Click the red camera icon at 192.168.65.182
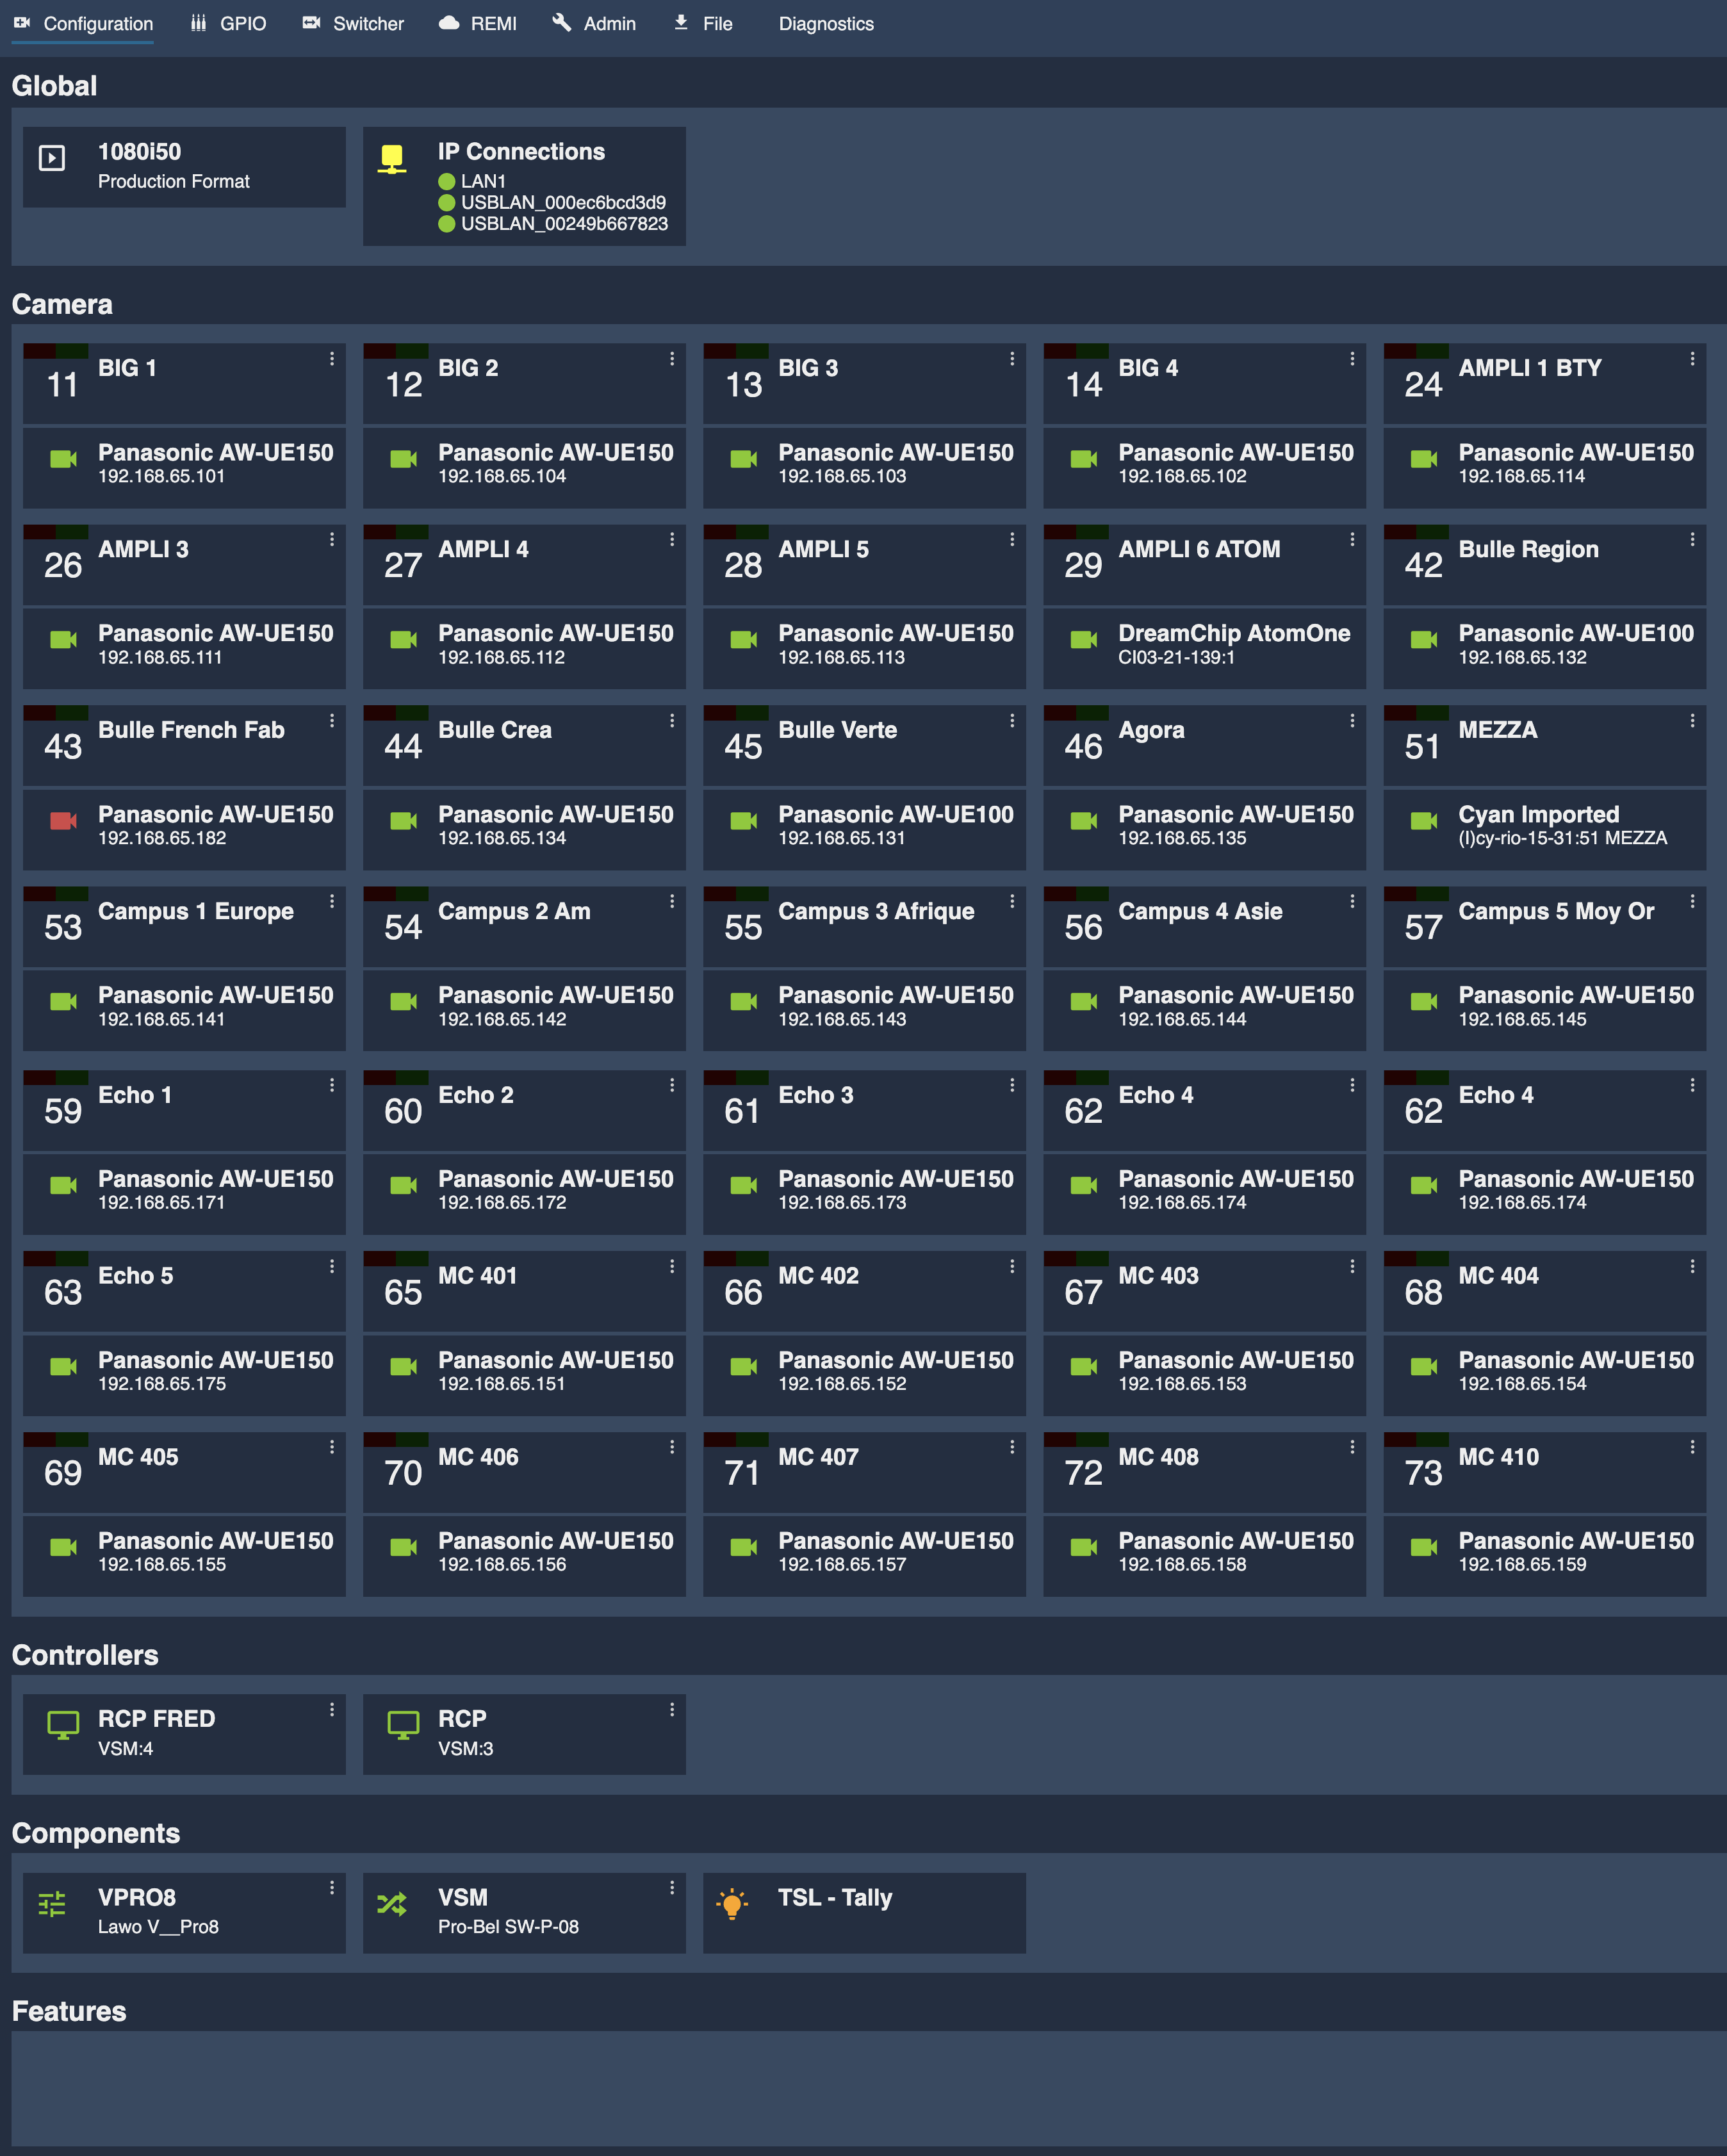Image resolution: width=1727 pixels, height=2156 pixels. tap(63, 821)
